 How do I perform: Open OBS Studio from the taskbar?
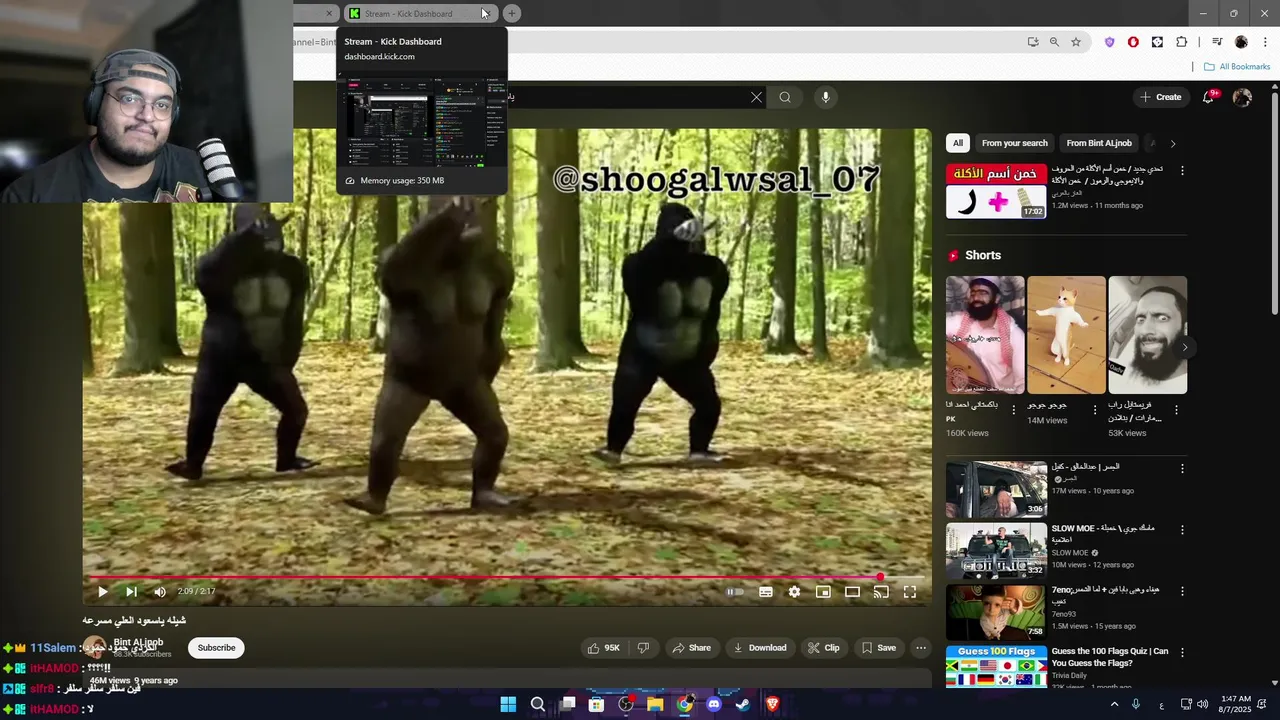click(x=626, y=704)
